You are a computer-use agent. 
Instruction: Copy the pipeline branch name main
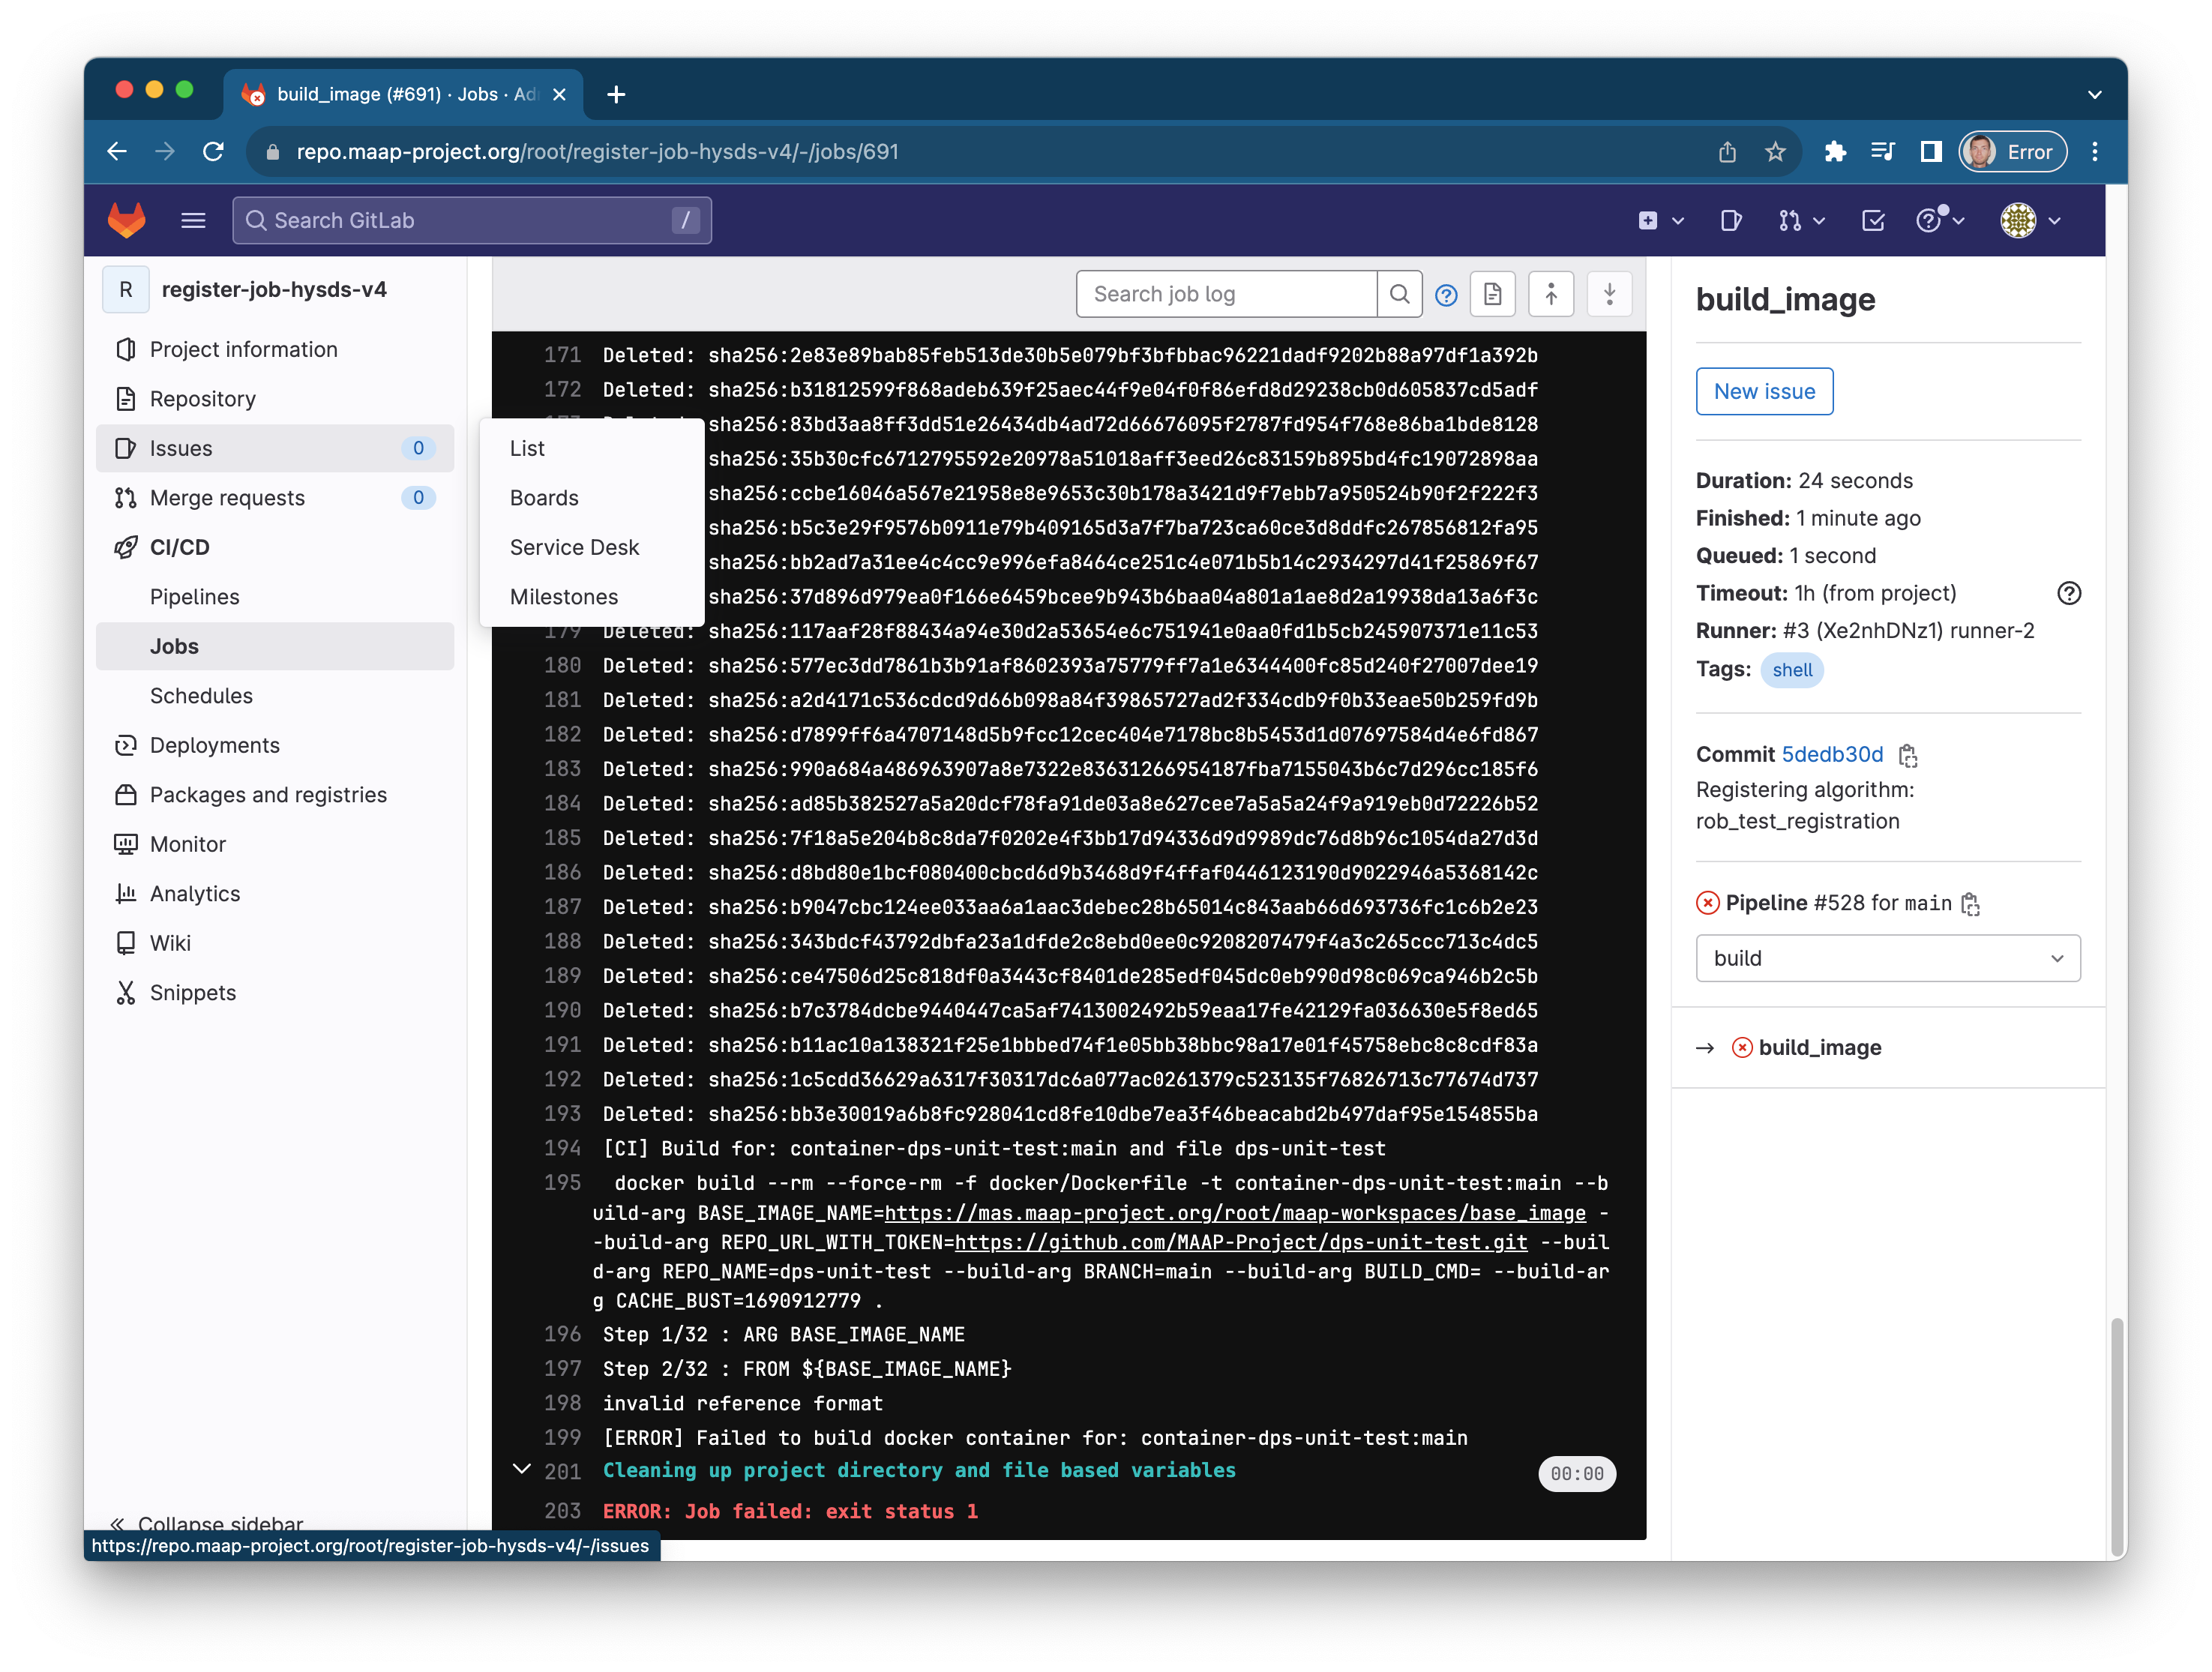pos(1970,904)
